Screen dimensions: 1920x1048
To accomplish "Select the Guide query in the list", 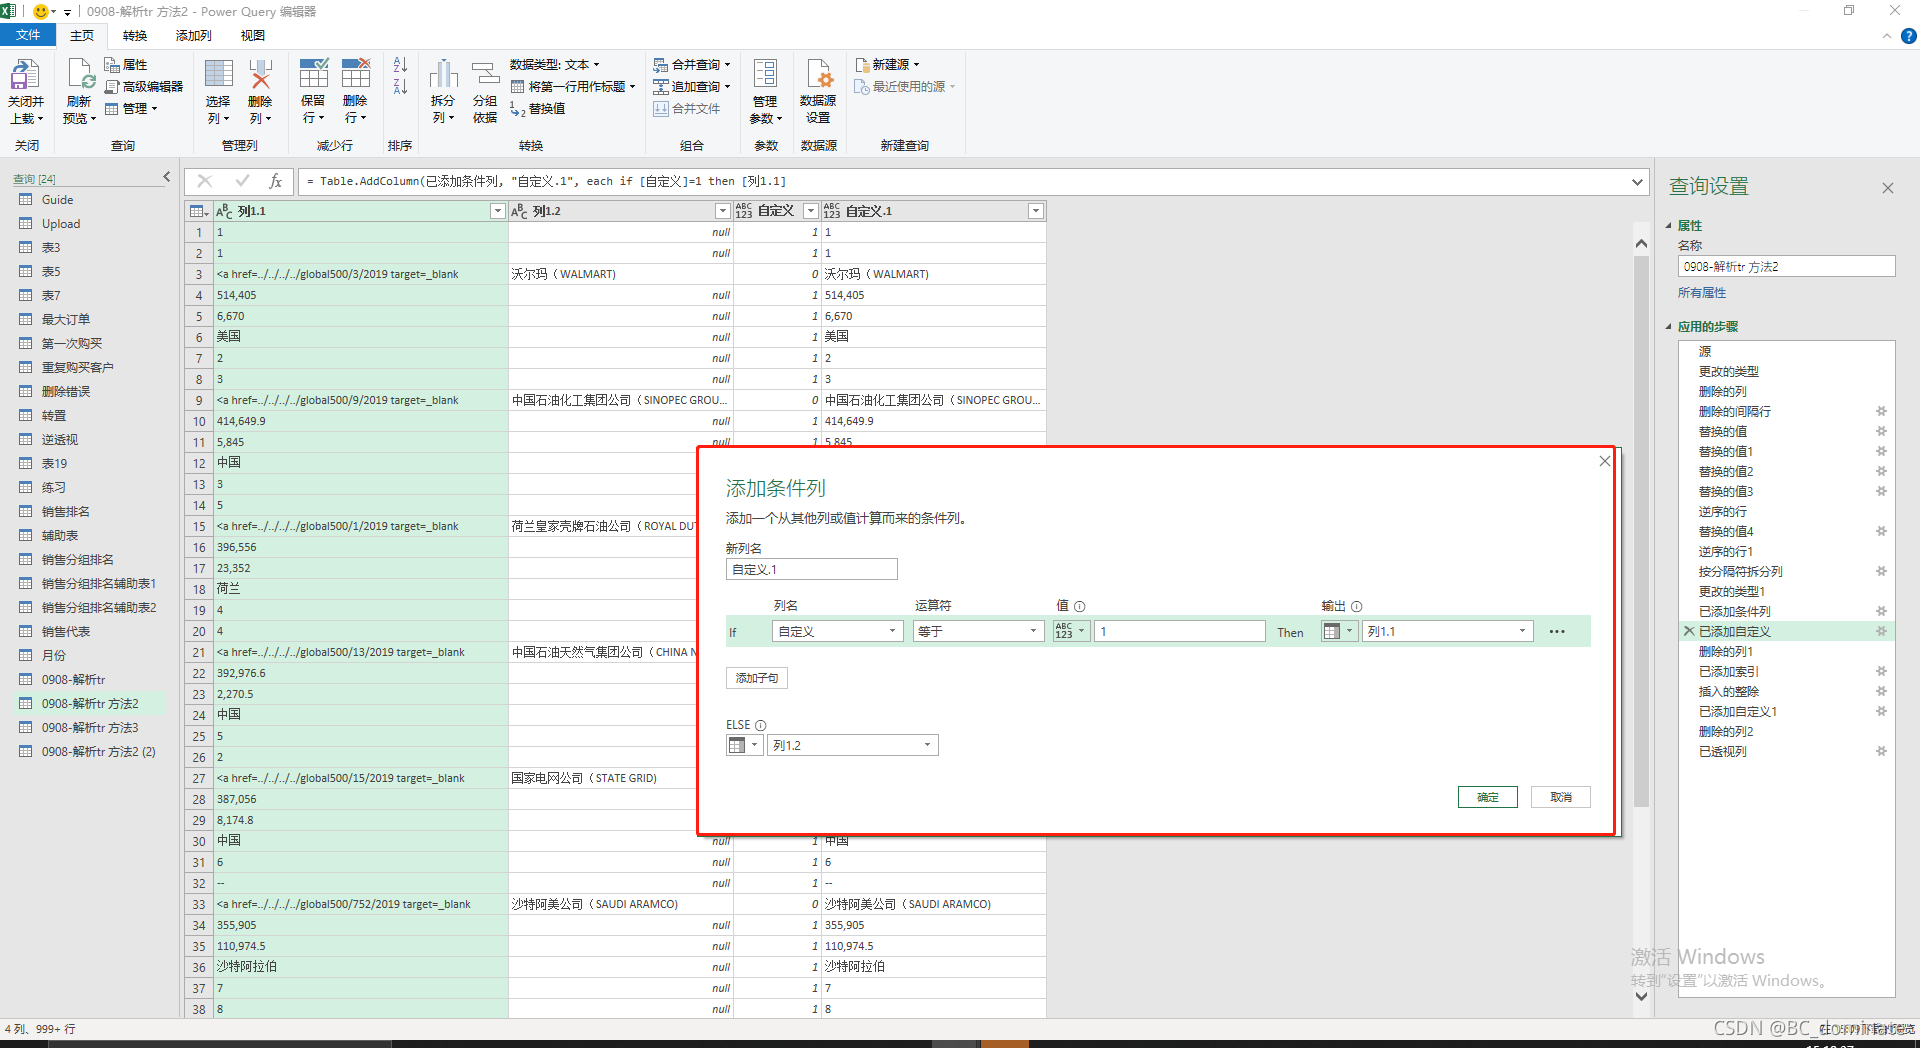I will click(x=57, y=200).
